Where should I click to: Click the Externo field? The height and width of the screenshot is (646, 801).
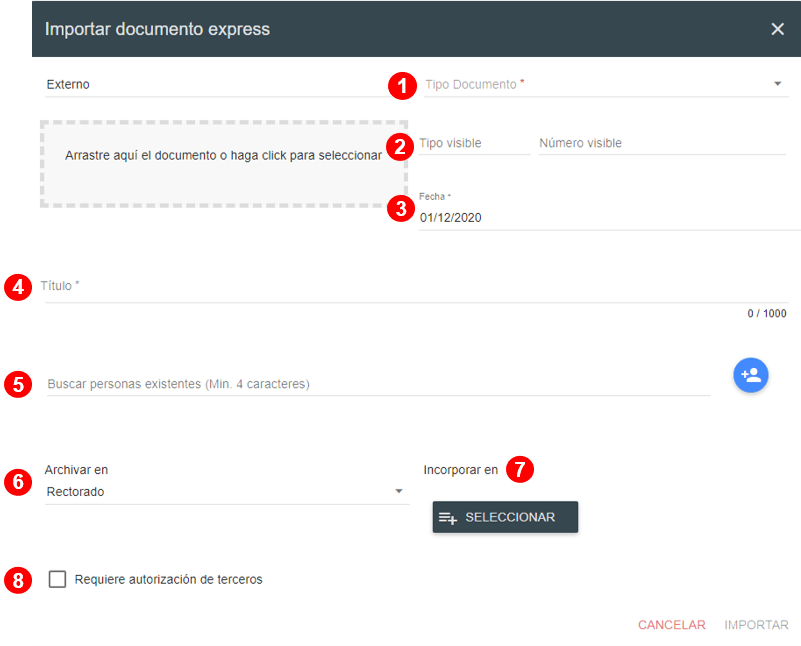217,84
